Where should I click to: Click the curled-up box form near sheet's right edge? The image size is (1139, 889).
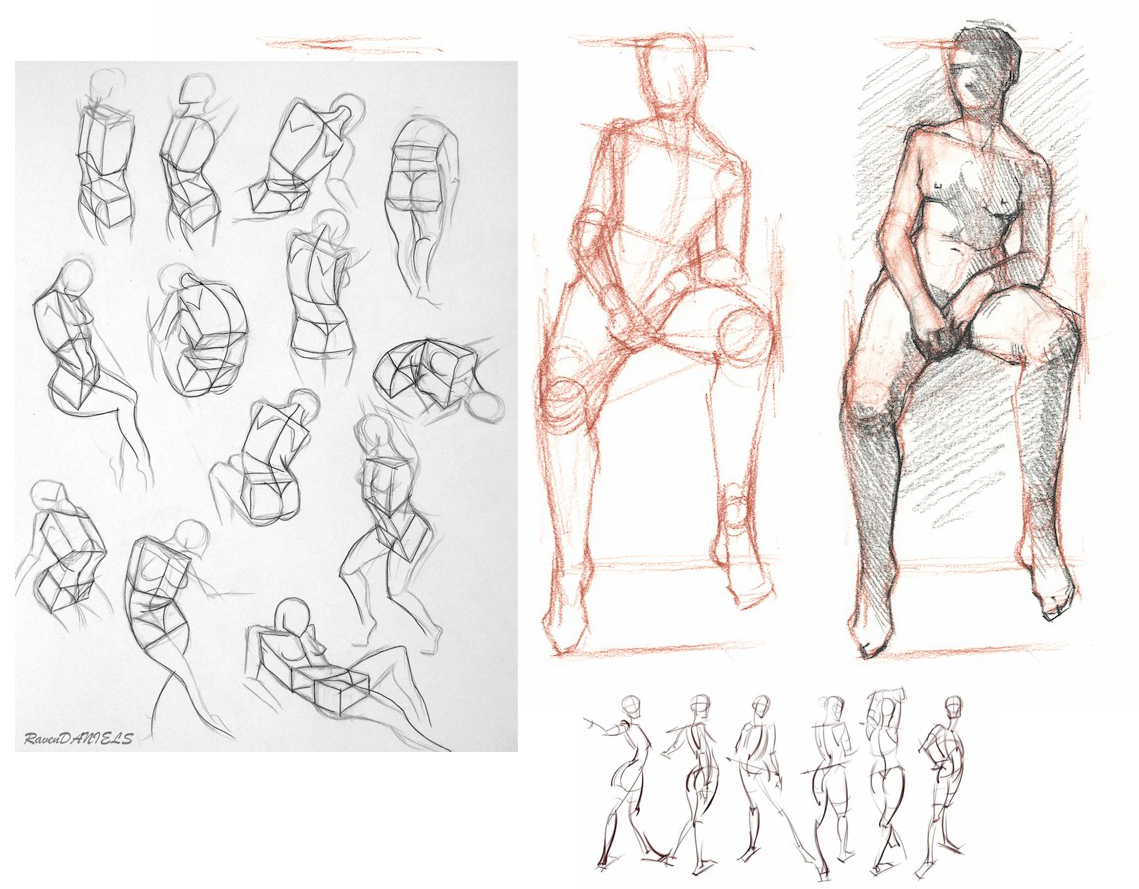[x=432, y=378]
